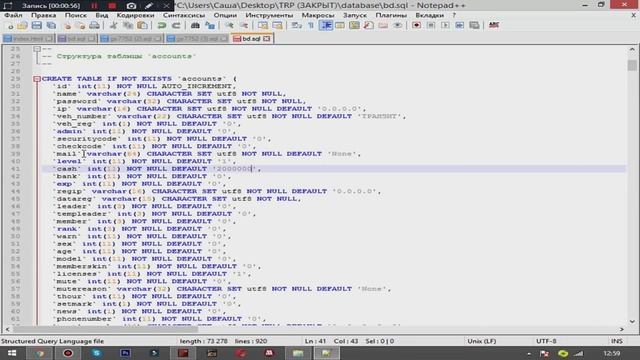Open Skype from the taskbar
Viewport: 640px width, 360px height.
(x=97, y=353)
